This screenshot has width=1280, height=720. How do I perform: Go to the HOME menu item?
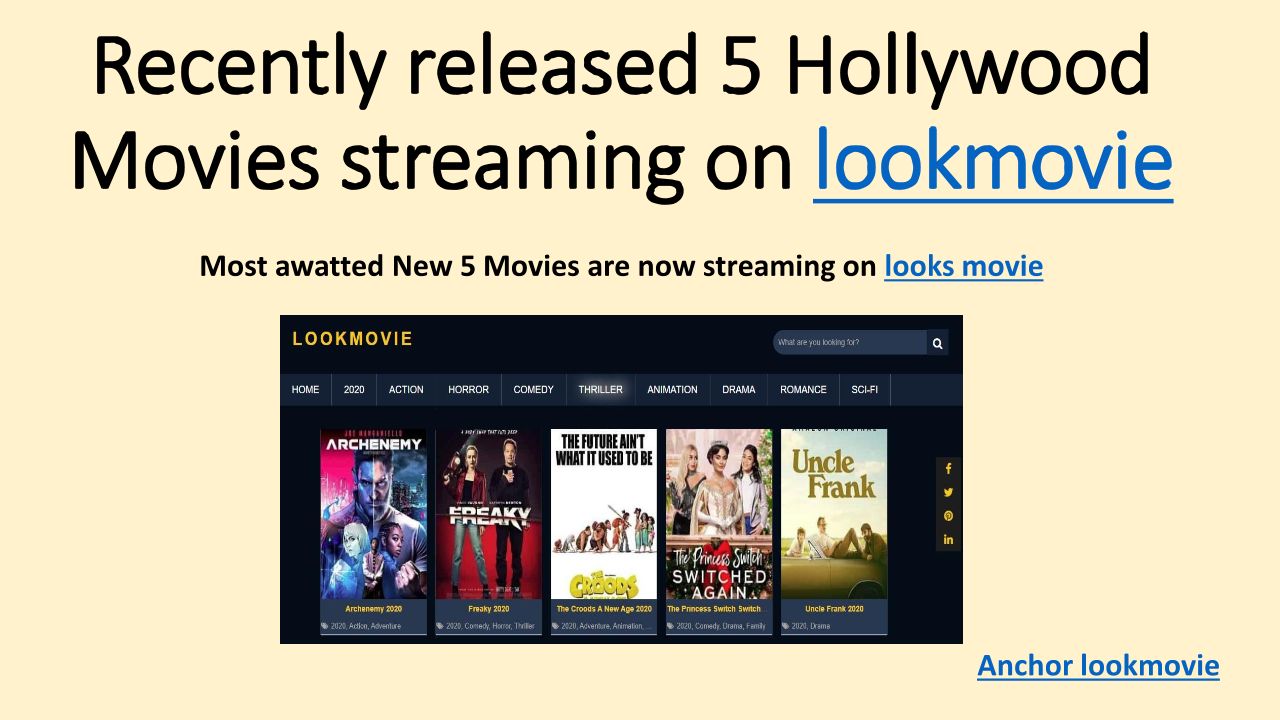(305, 390)
